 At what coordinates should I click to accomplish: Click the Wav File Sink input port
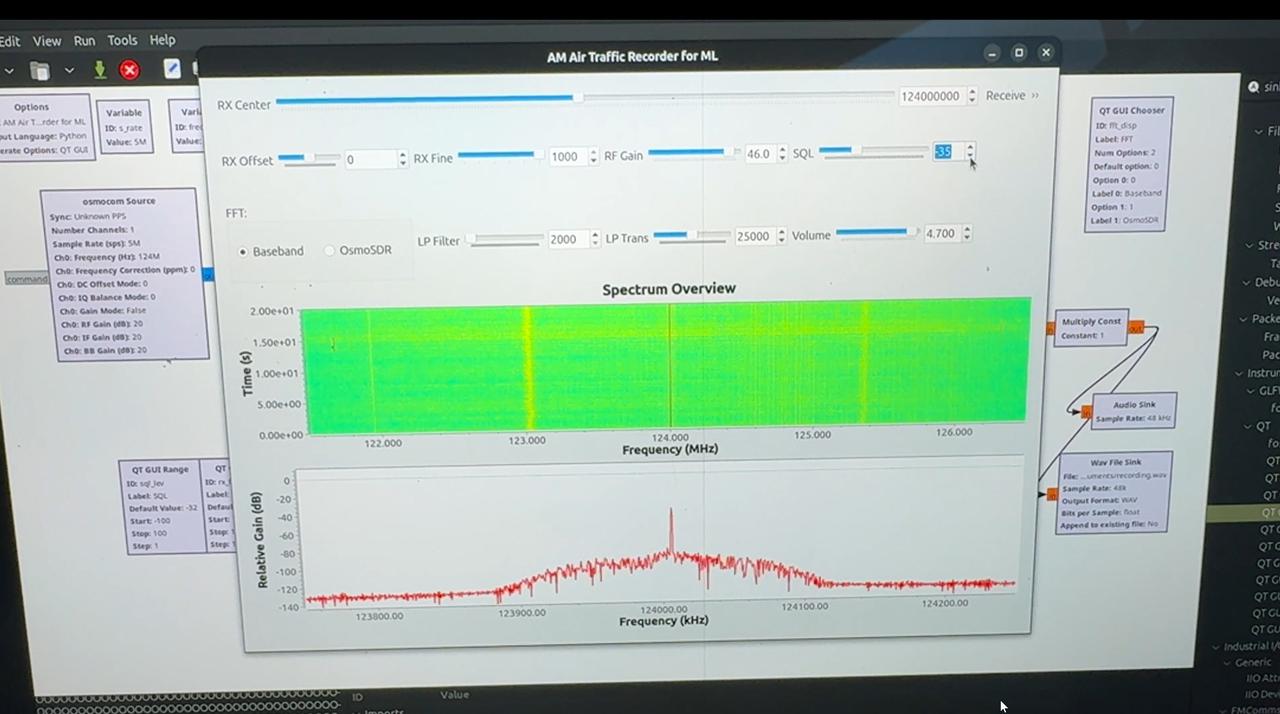[x=1051, y=494]
